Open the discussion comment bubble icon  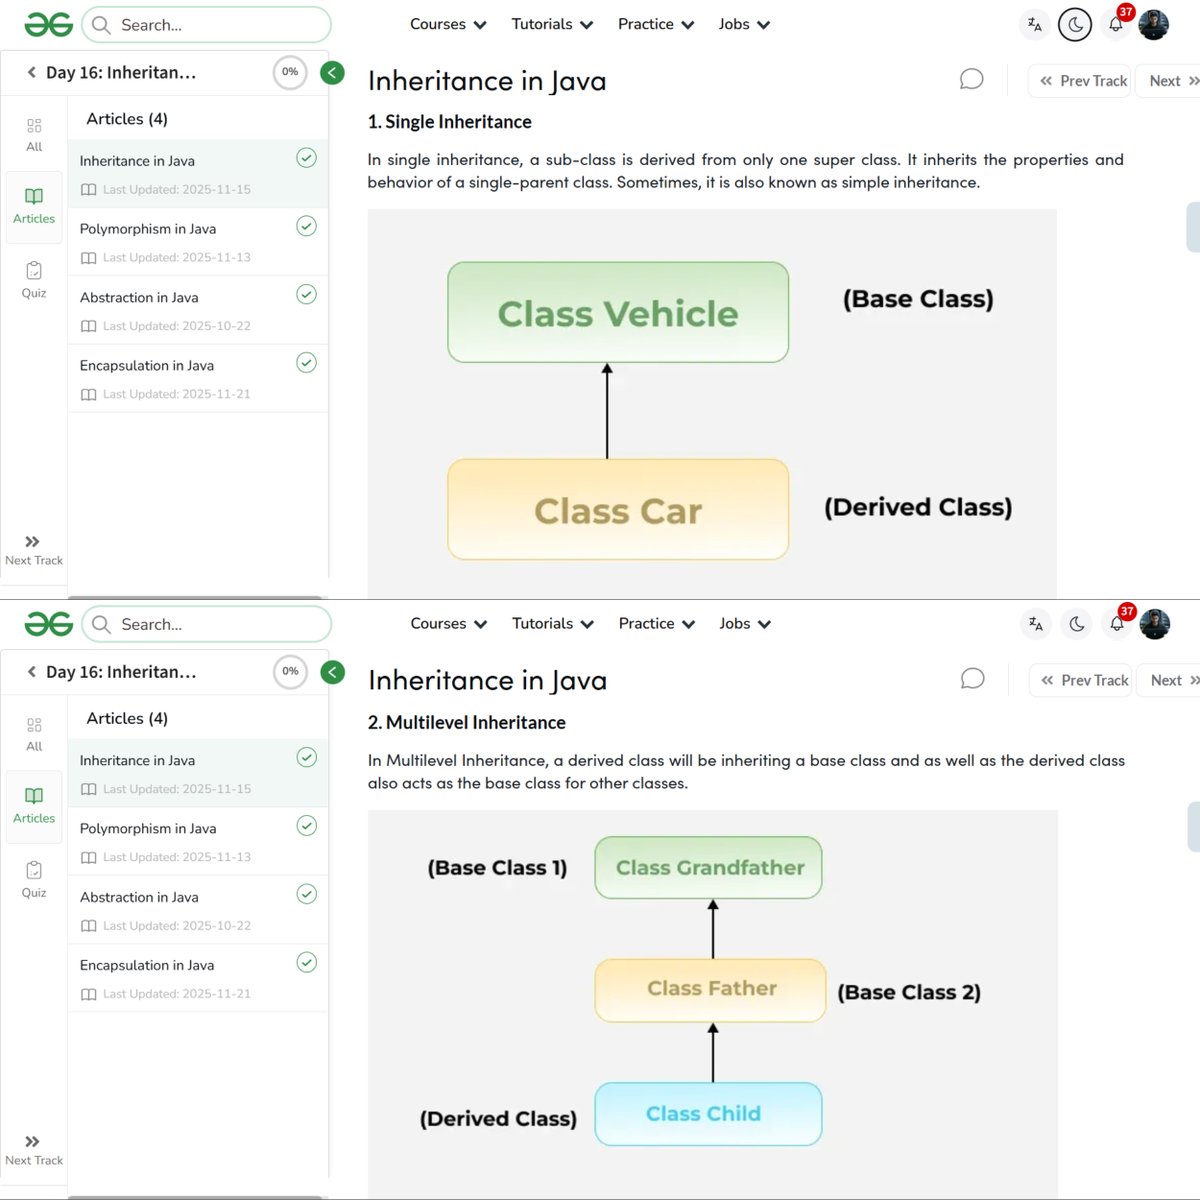[971, 79]
